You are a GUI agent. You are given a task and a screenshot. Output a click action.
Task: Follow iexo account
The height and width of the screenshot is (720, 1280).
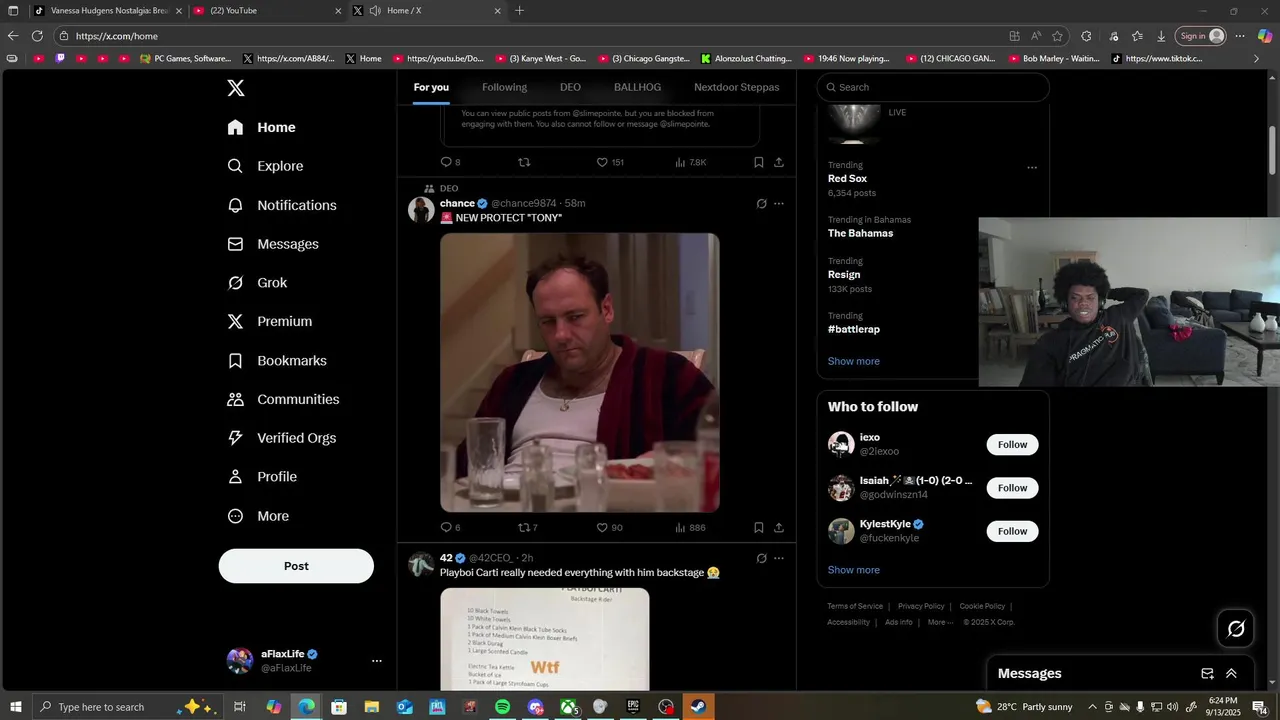[1012, 444]
